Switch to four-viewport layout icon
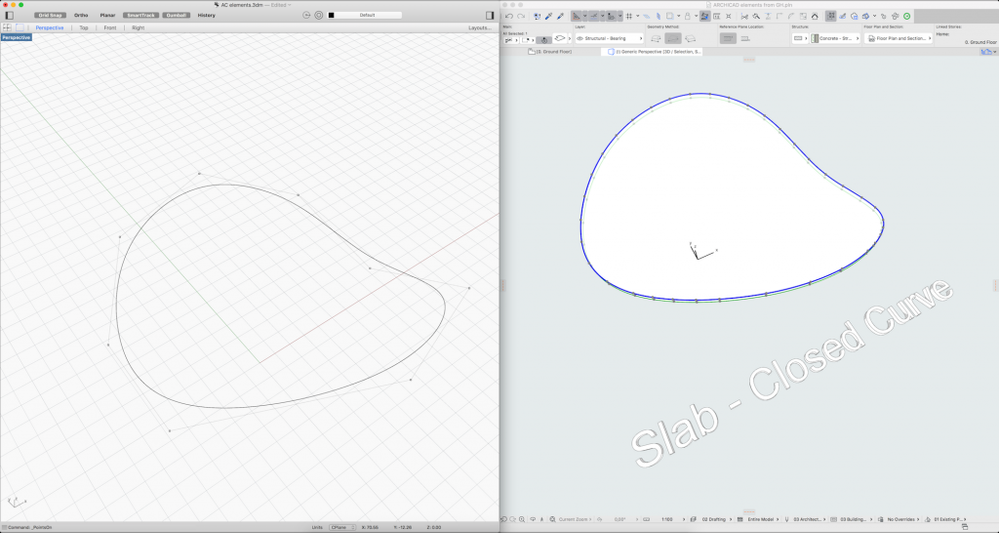 [x=7, y=27]
